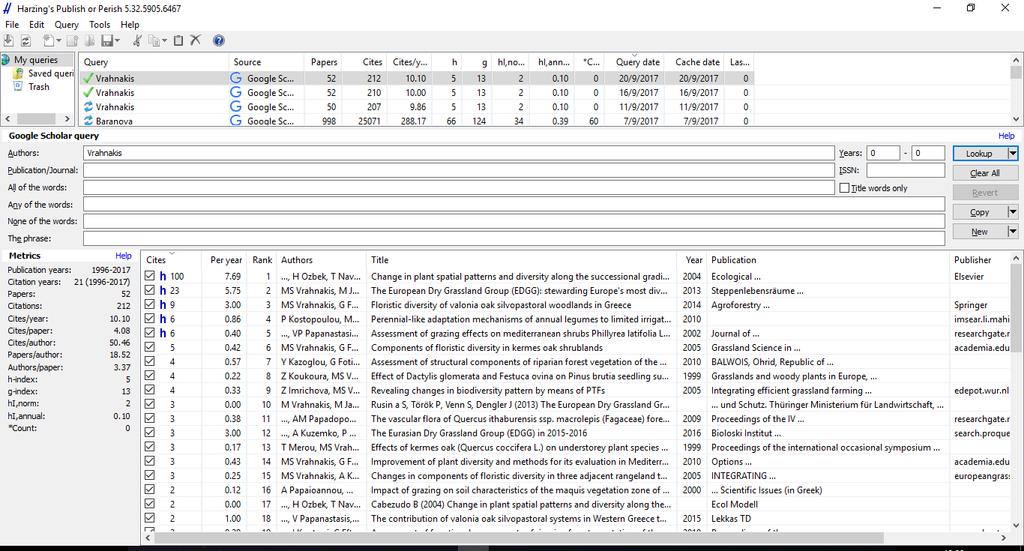This screenshot has width=1024, height=551.
Task: Click the Lookup button
Action: click(x=980, y=153)
